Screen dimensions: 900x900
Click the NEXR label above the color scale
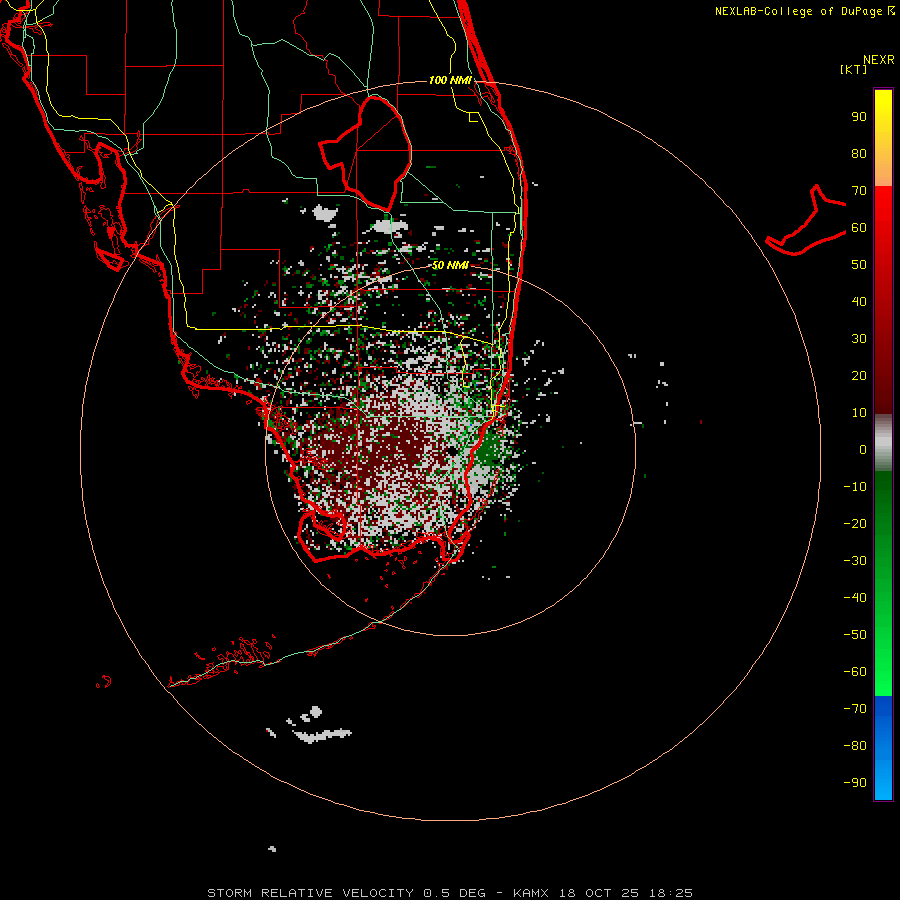pyautogui.click(x=878, y=60)
